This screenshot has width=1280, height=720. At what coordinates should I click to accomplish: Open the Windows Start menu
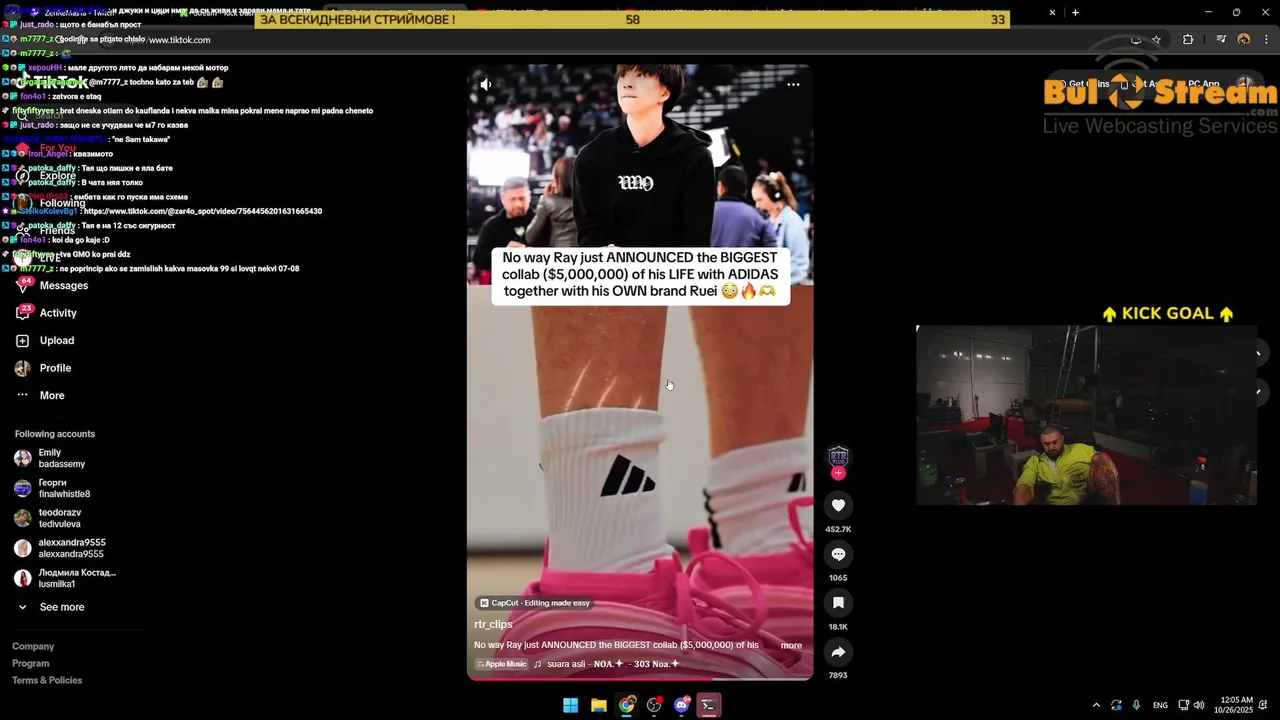point(570,705)
